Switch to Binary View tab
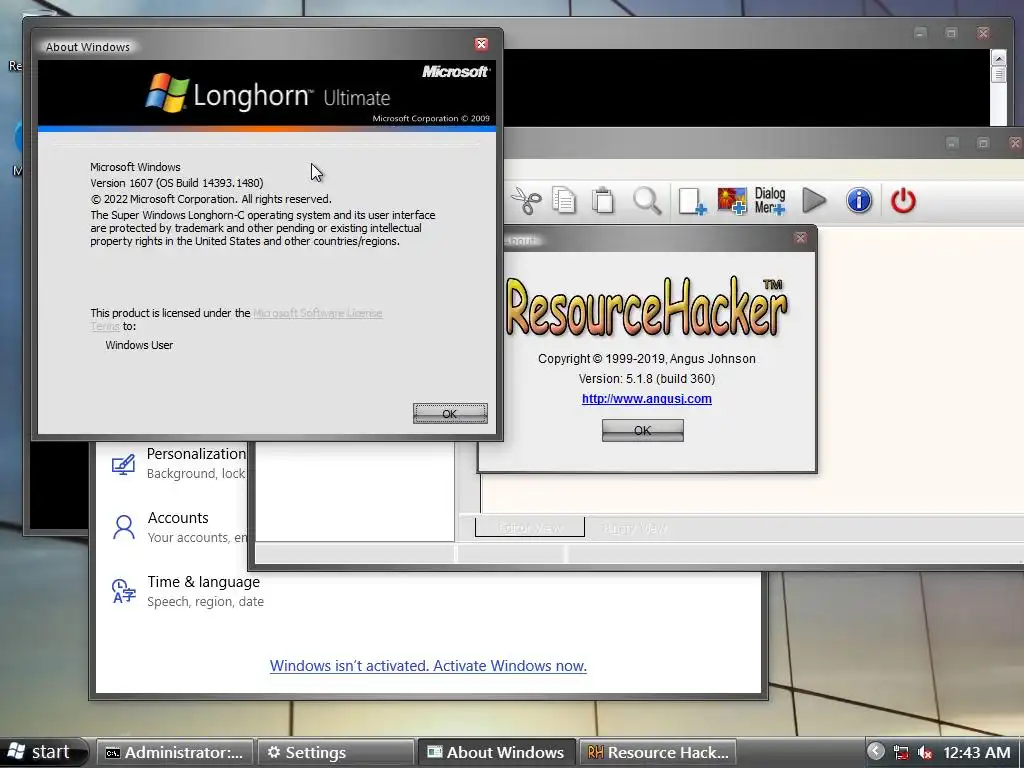Screen dimensions: 1024x768 (x=635, y=528)
